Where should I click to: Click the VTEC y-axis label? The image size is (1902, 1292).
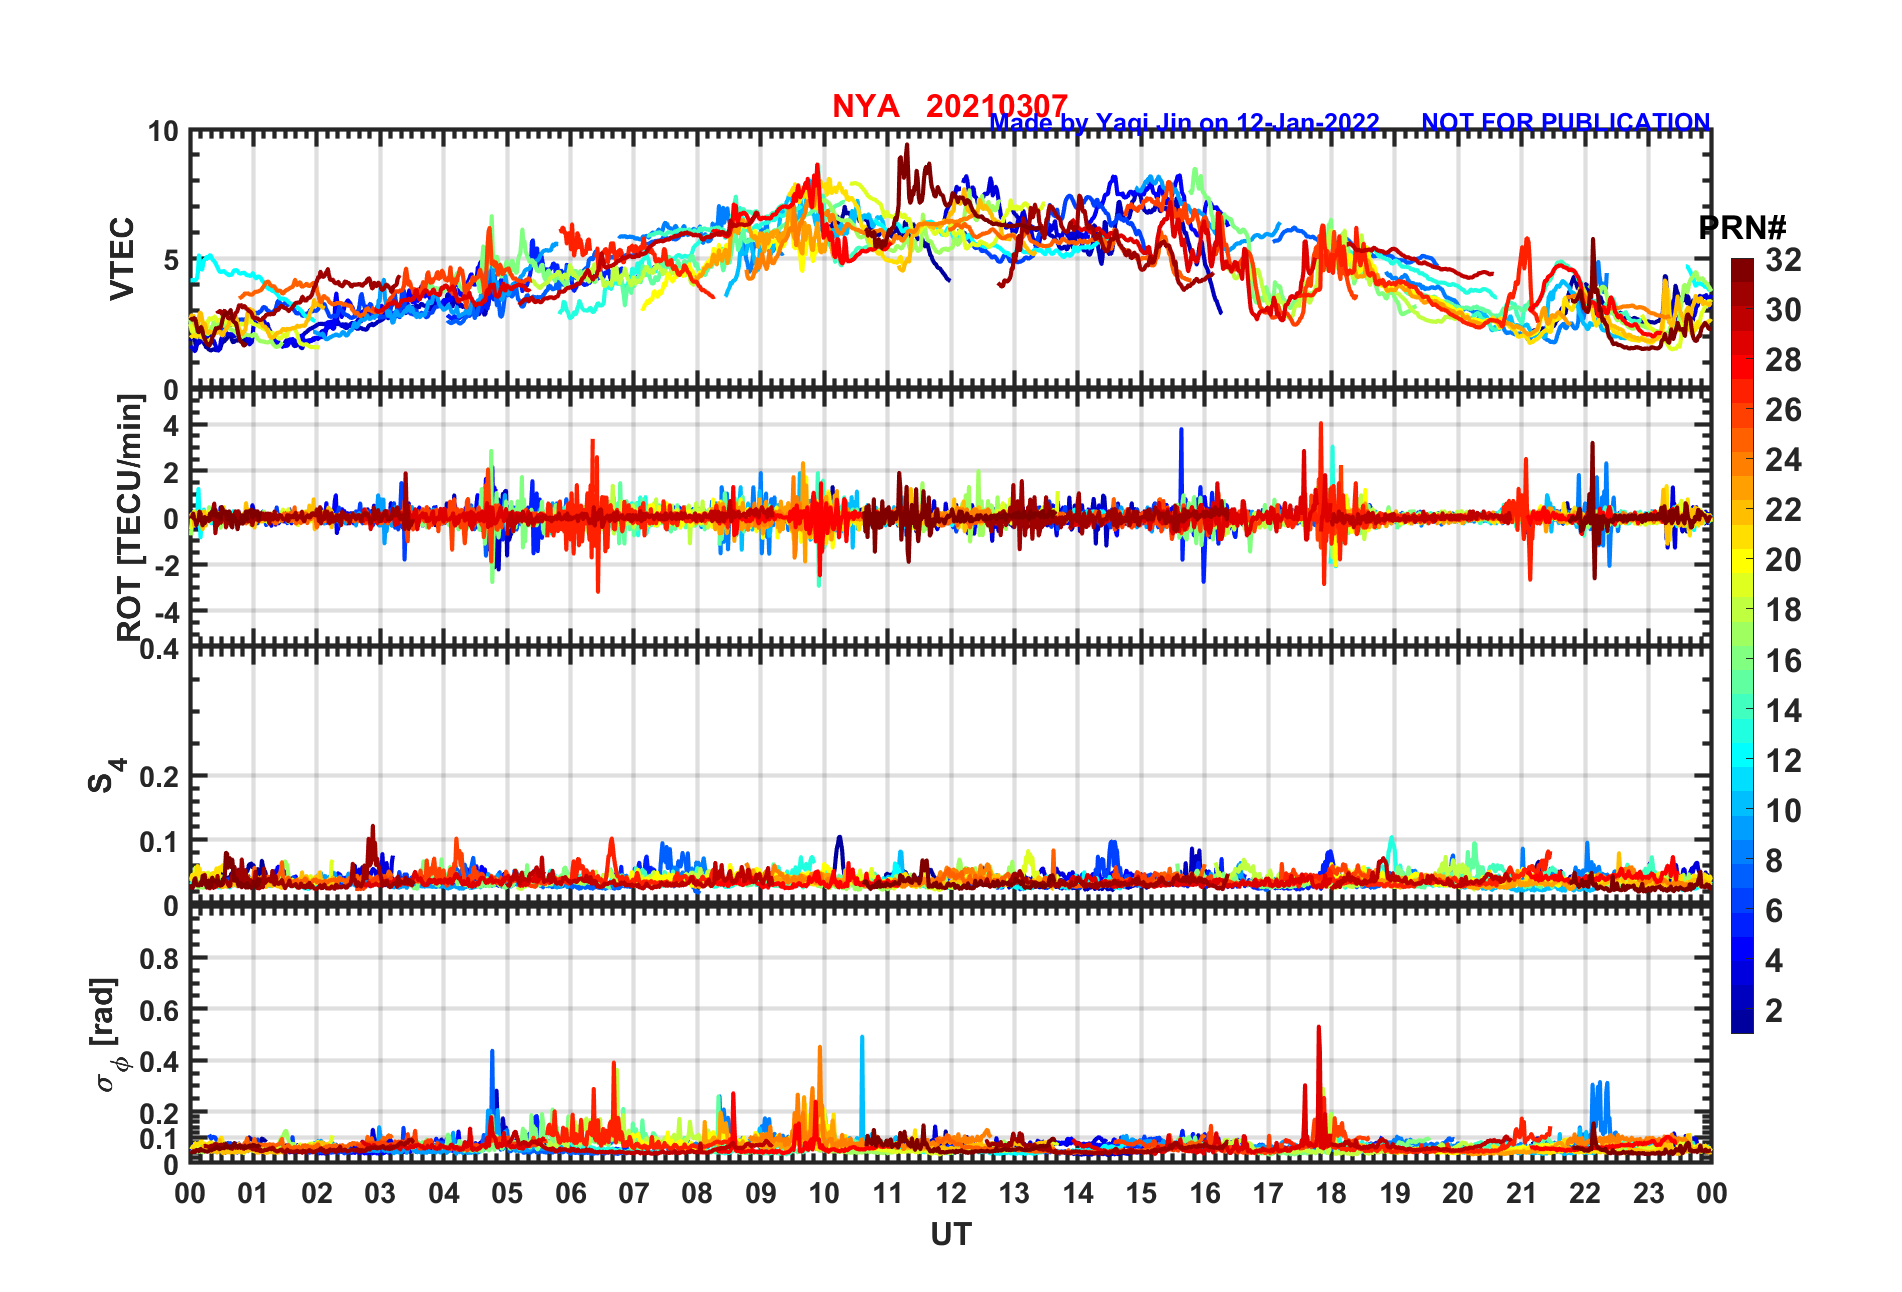(122, 258)
